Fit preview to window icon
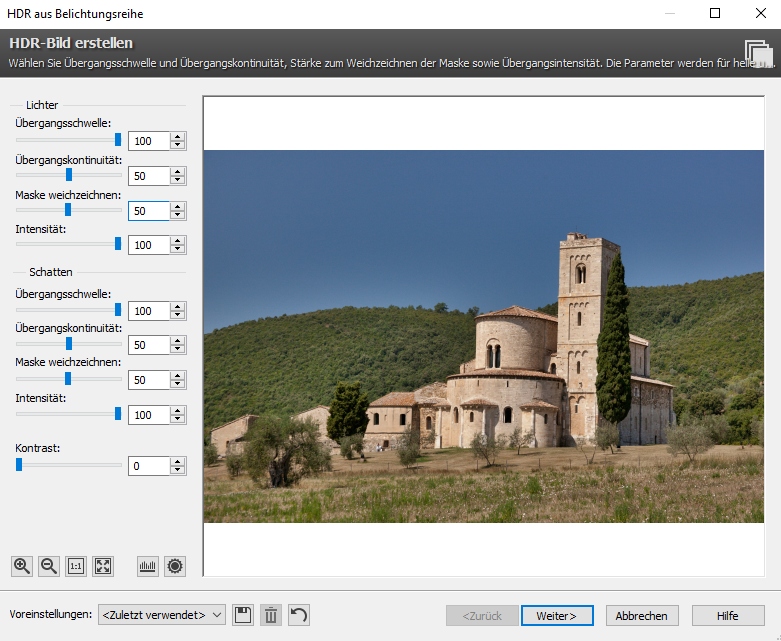781x641 pixels. click(103, 566)
